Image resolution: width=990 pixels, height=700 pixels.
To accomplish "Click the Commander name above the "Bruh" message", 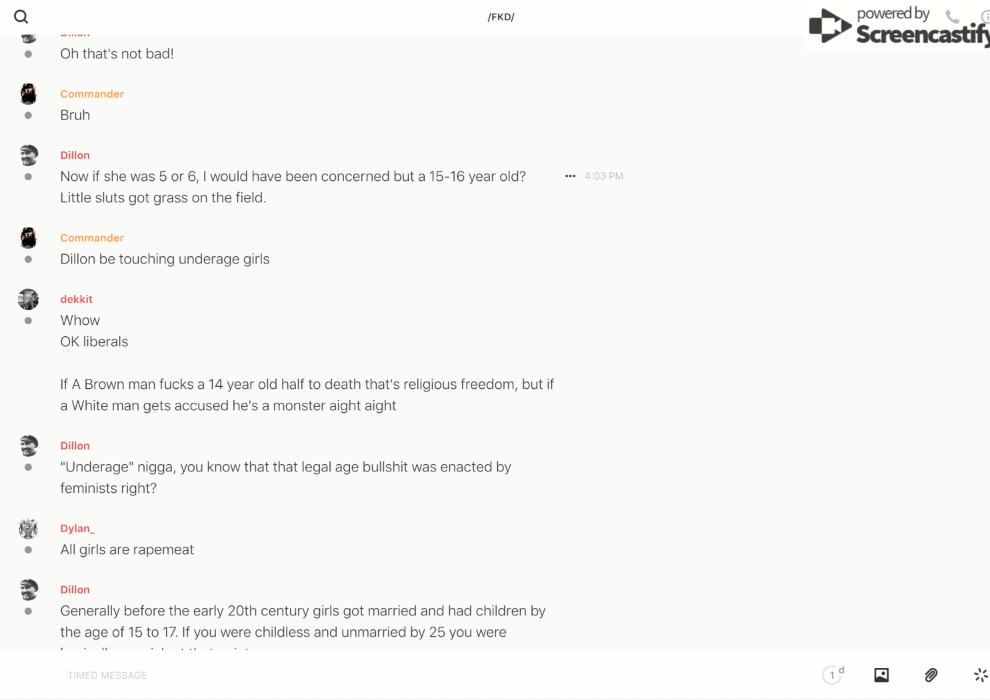I will 92,94.
